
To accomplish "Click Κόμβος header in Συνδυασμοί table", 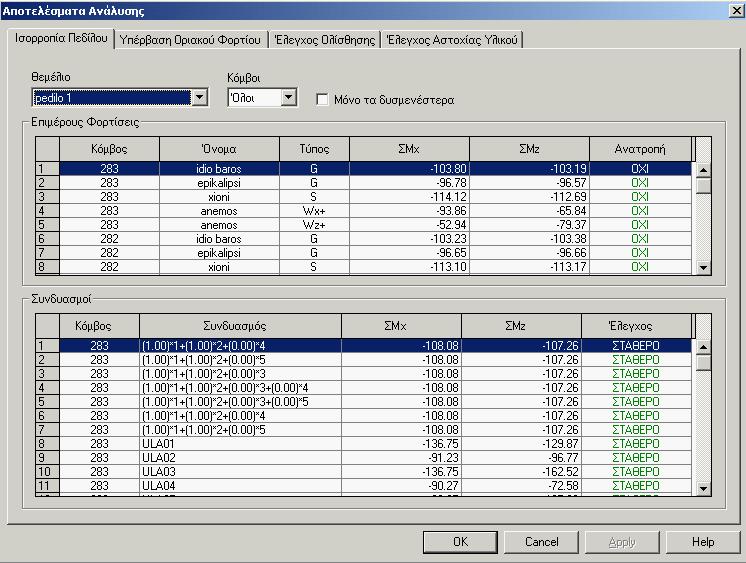I will coord(99,326).
